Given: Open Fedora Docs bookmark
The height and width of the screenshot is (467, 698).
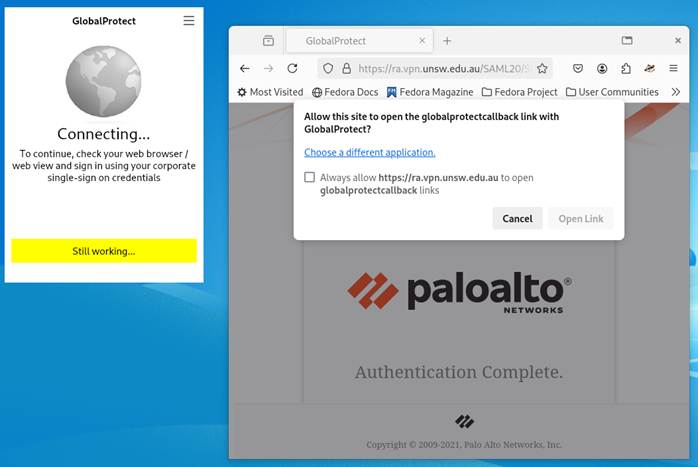Looking at the screenshot, I should click(x=345, y=92).
